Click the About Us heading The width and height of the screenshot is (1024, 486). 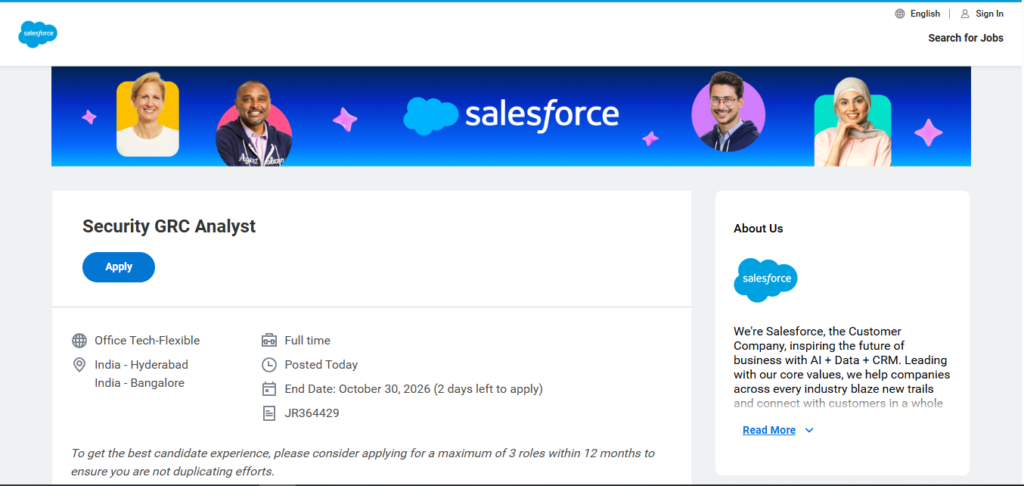(x=758, y=229)
